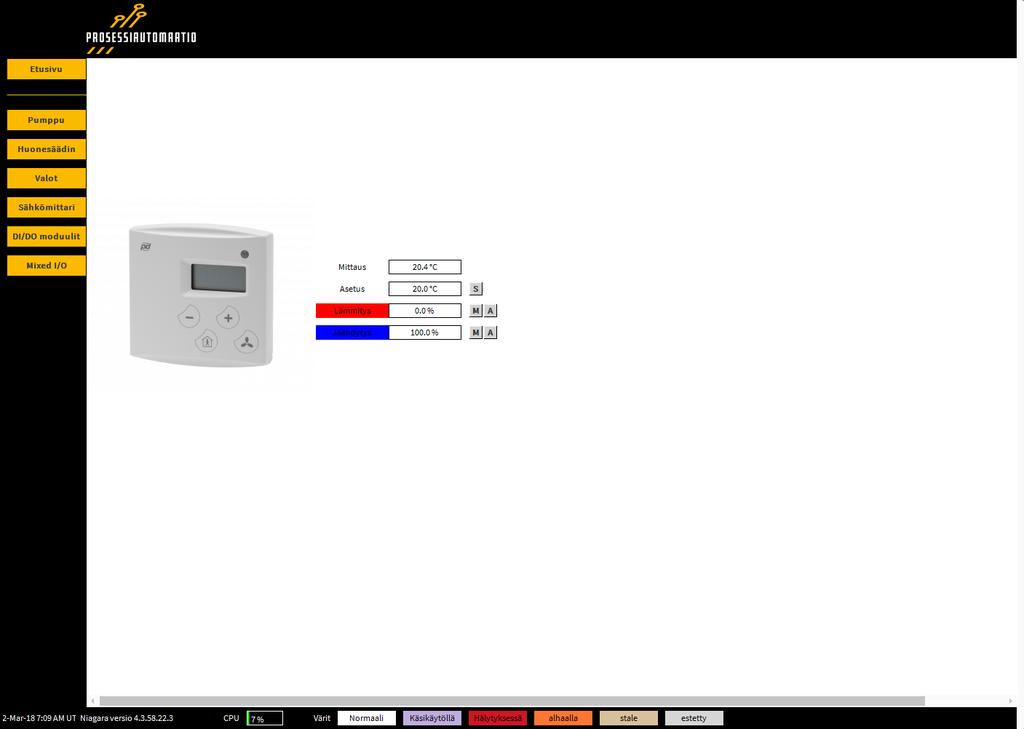Click the Niagara versio 4.3.58.22.3 text
Image resolution: width=1024 pixels, height=729 pixels.
click(x=127, y=718)
